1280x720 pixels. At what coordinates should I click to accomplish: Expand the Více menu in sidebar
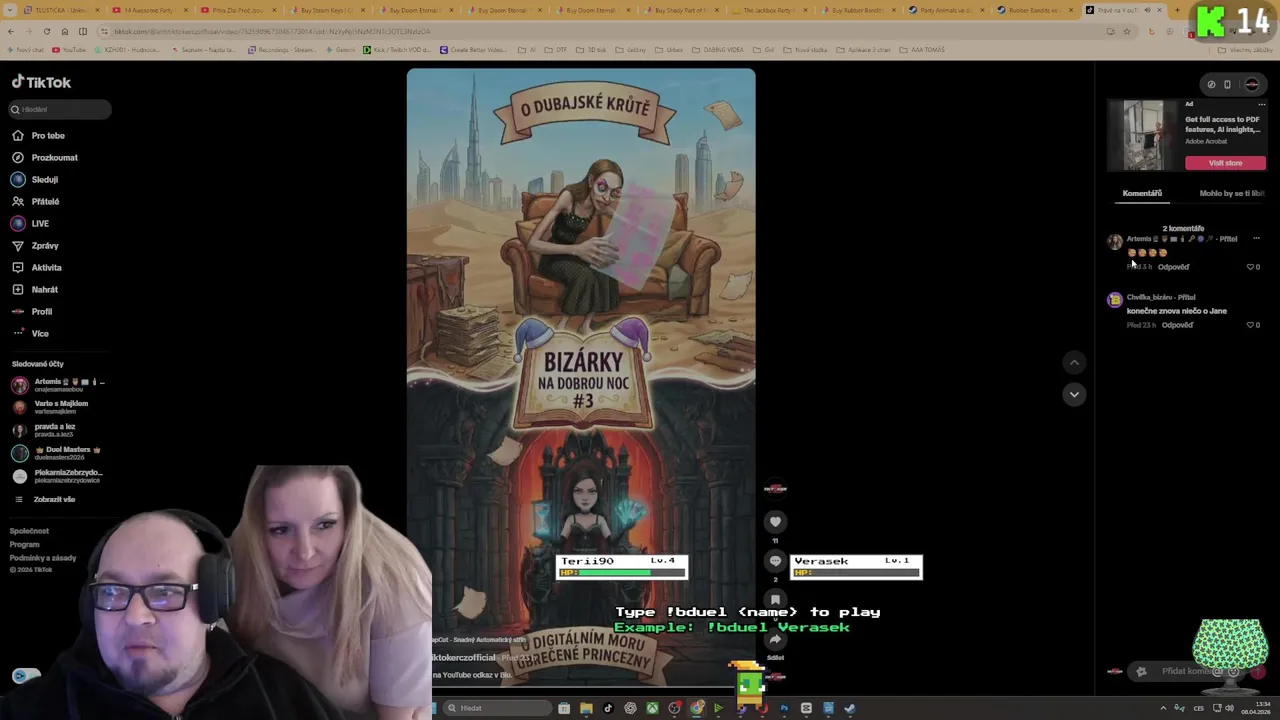(30, 333)
